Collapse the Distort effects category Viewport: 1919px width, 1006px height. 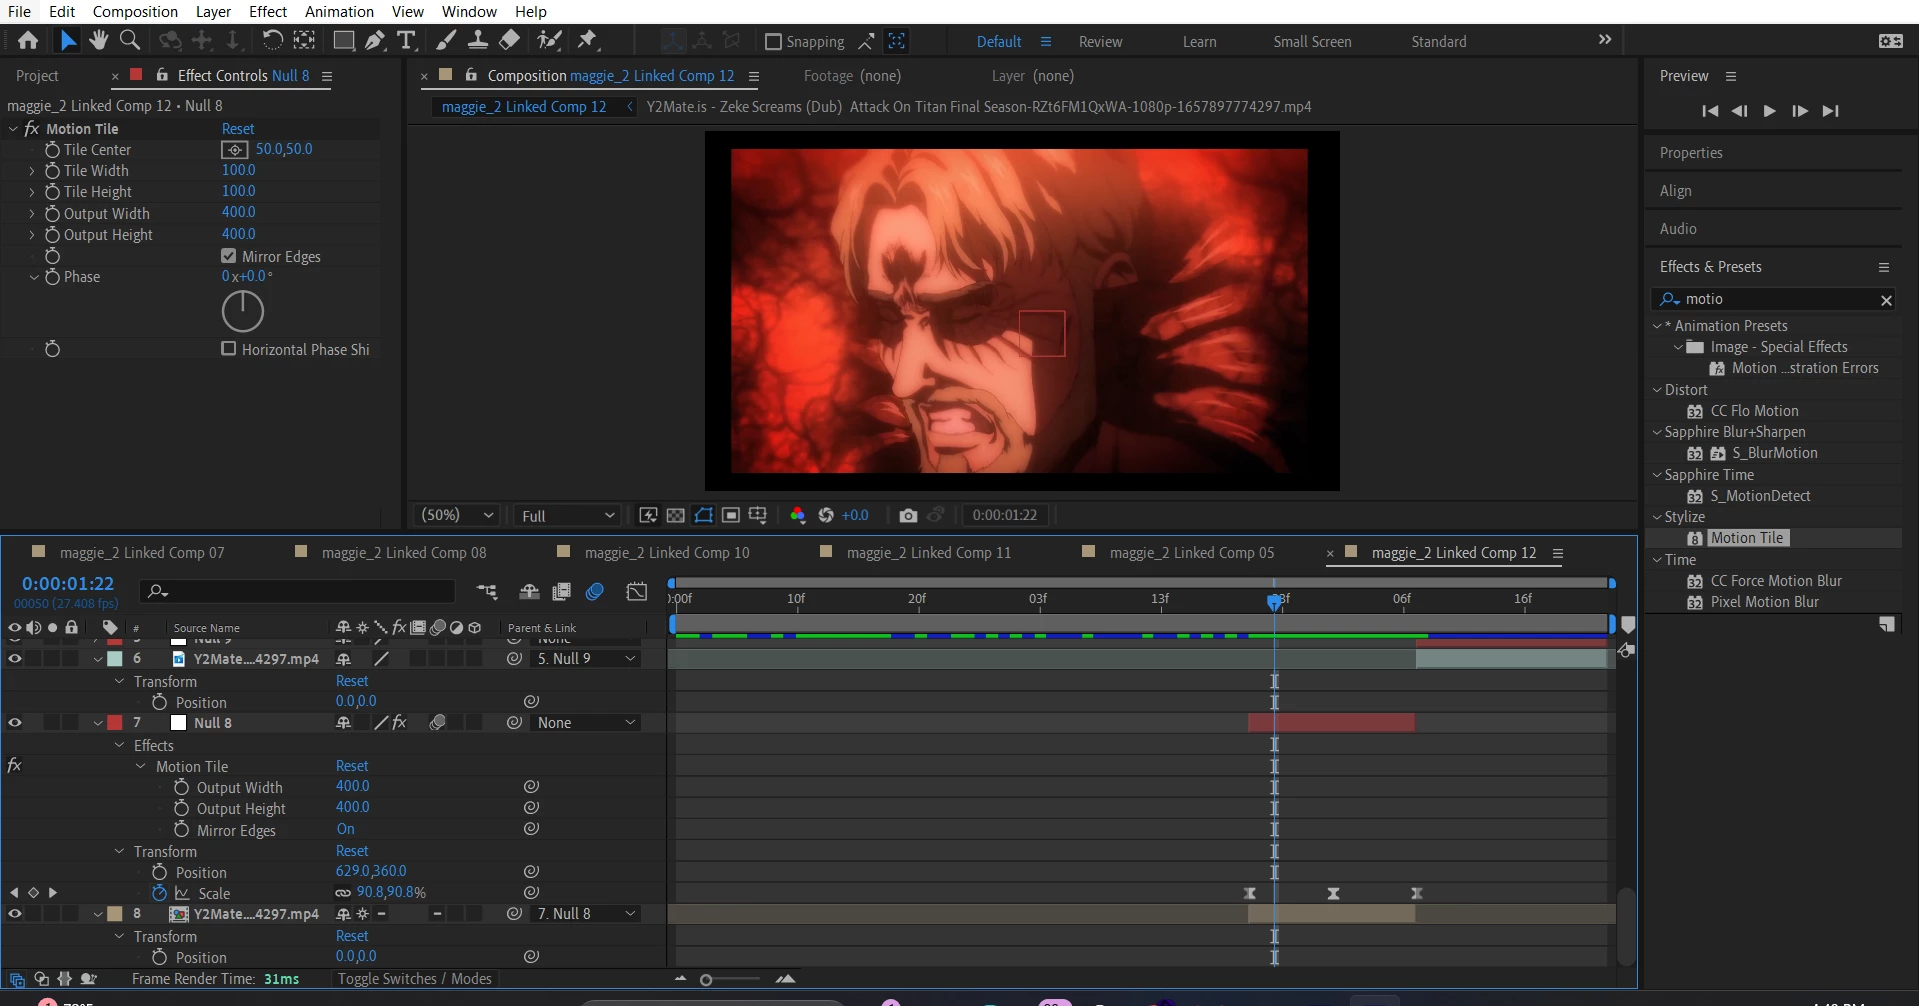tap(1657, 390)
